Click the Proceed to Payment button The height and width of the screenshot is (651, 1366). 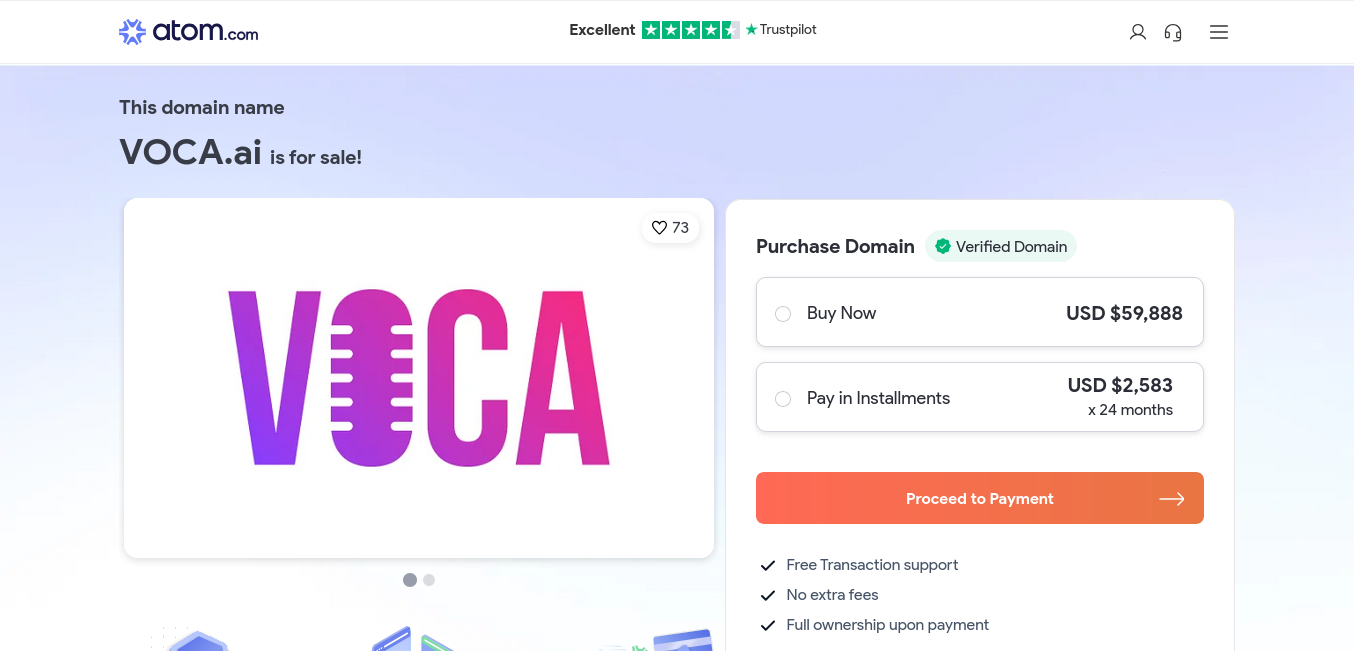point(979,498)
